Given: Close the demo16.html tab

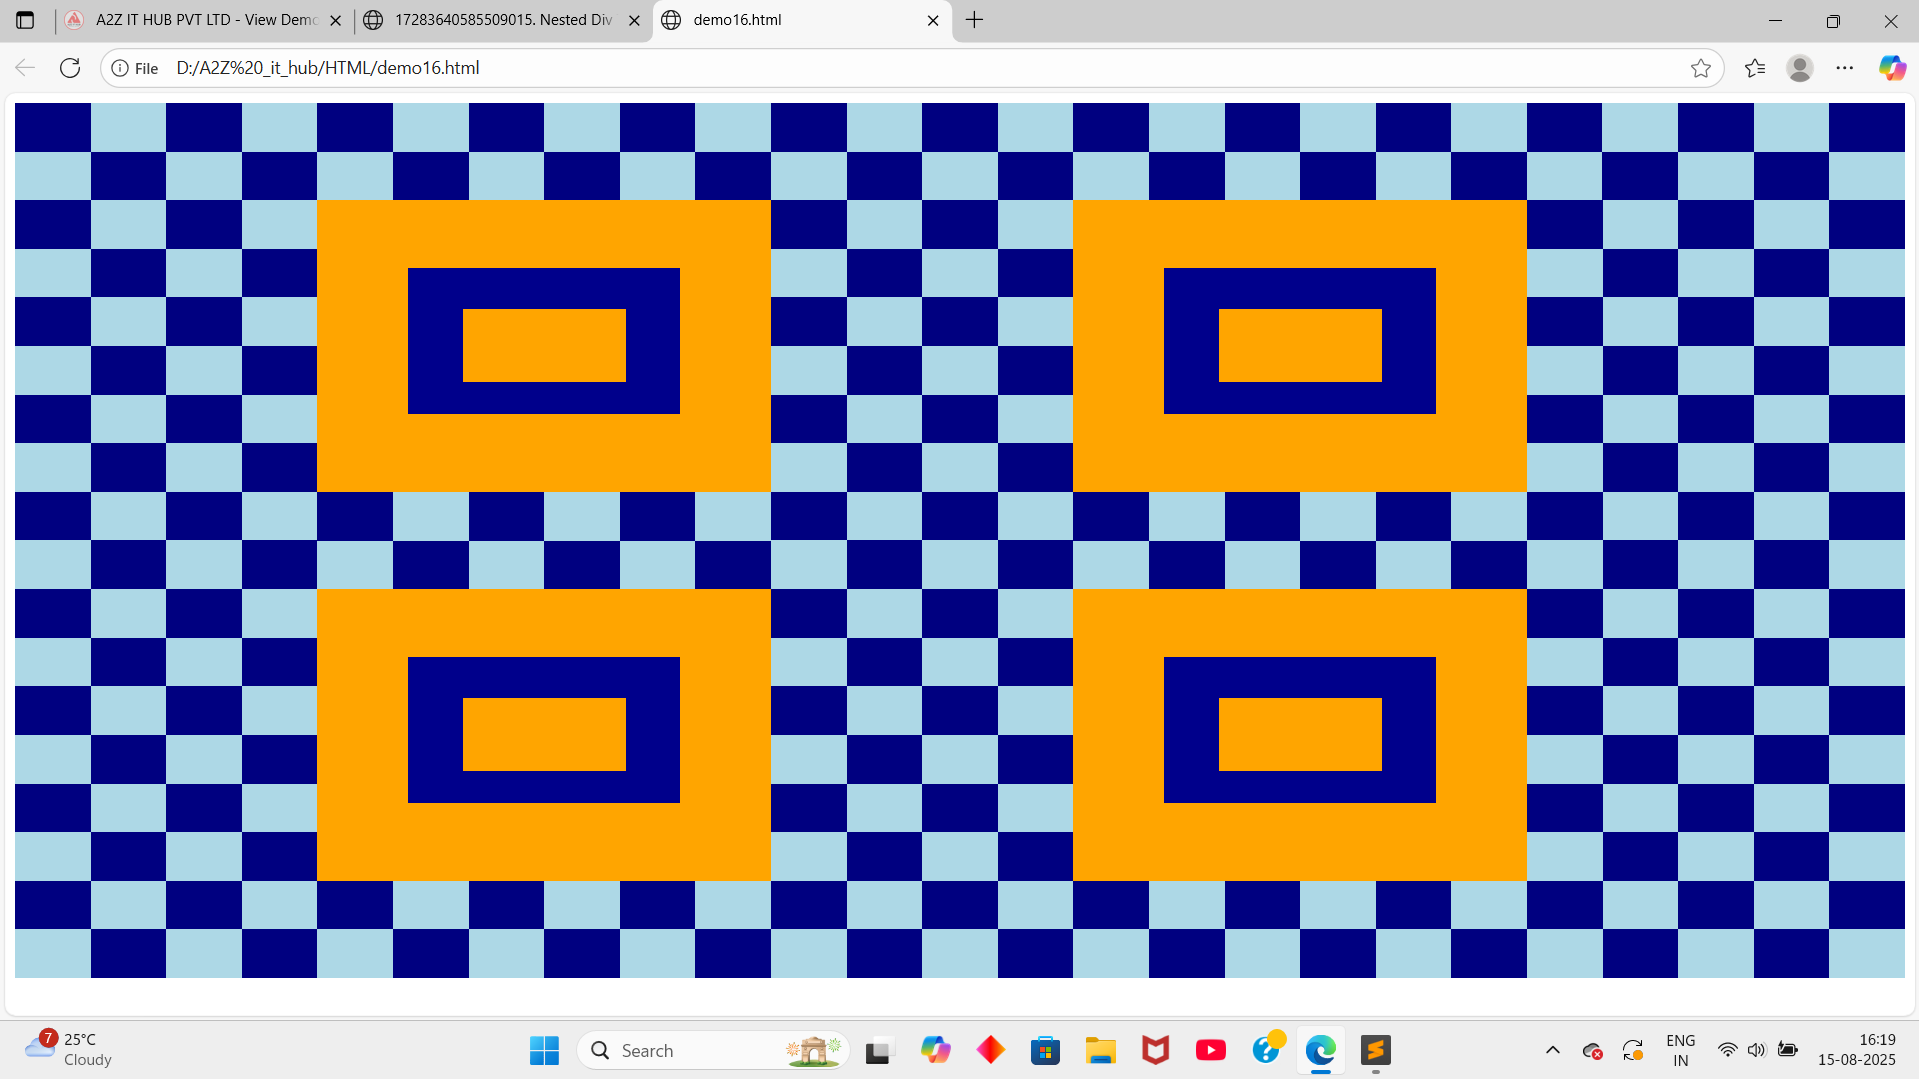Looking at the screenshot, I should pyautogui.click(x=932, y=20).
